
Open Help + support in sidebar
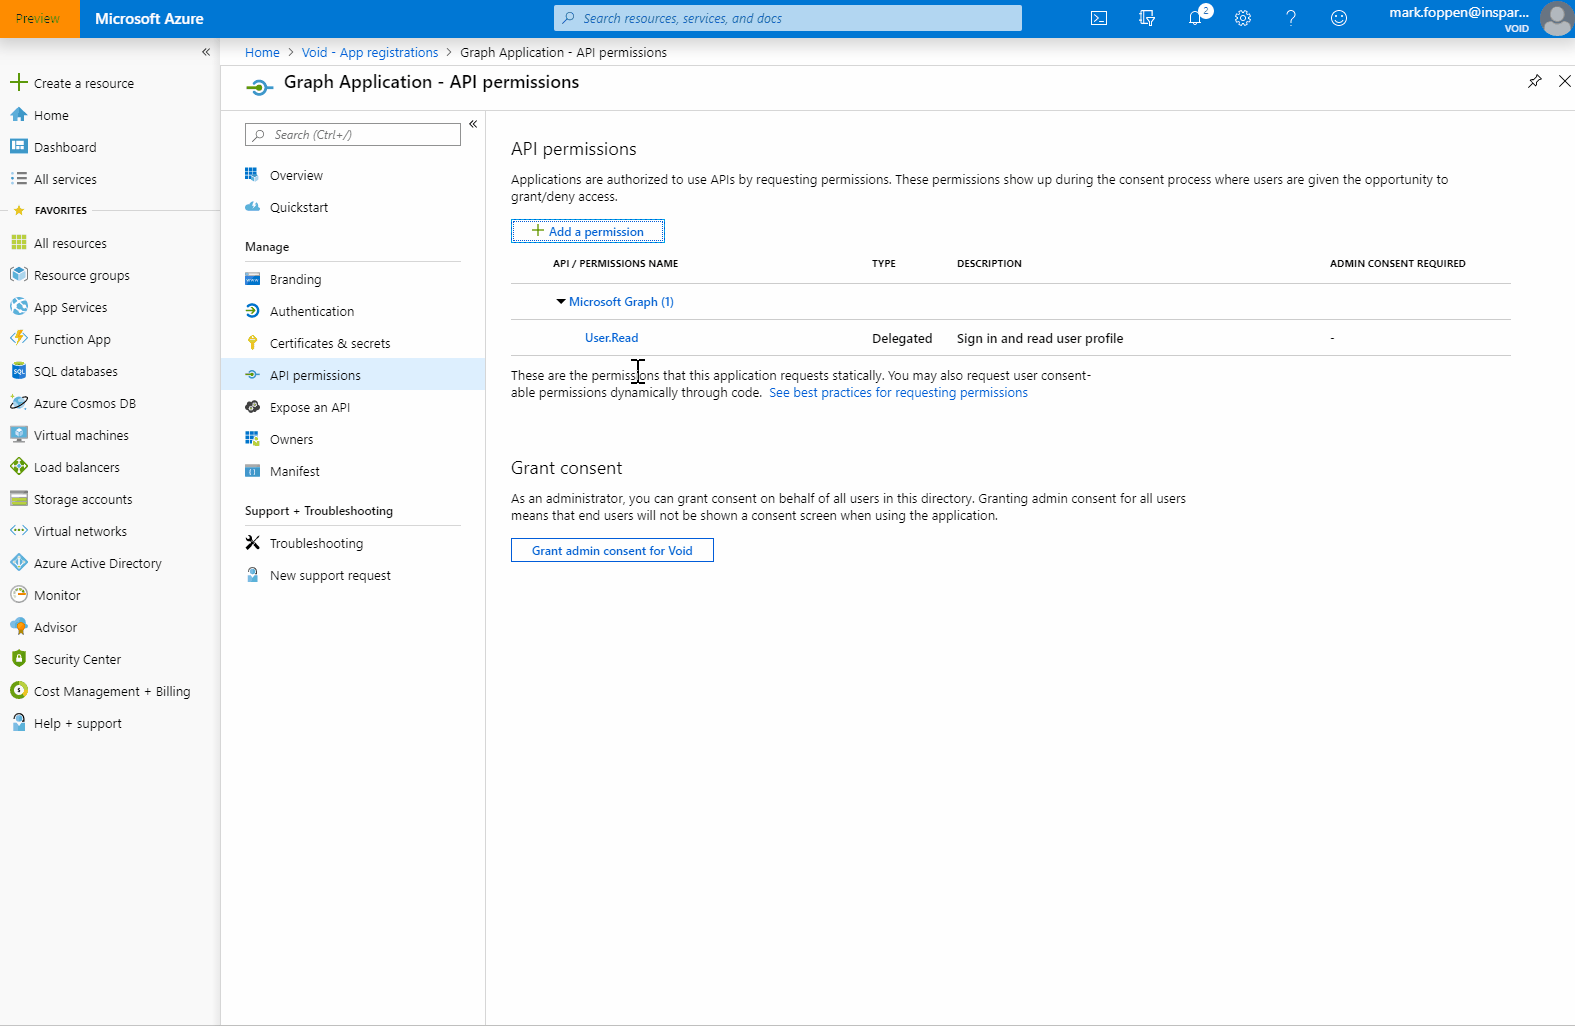(x=78, y=723)
